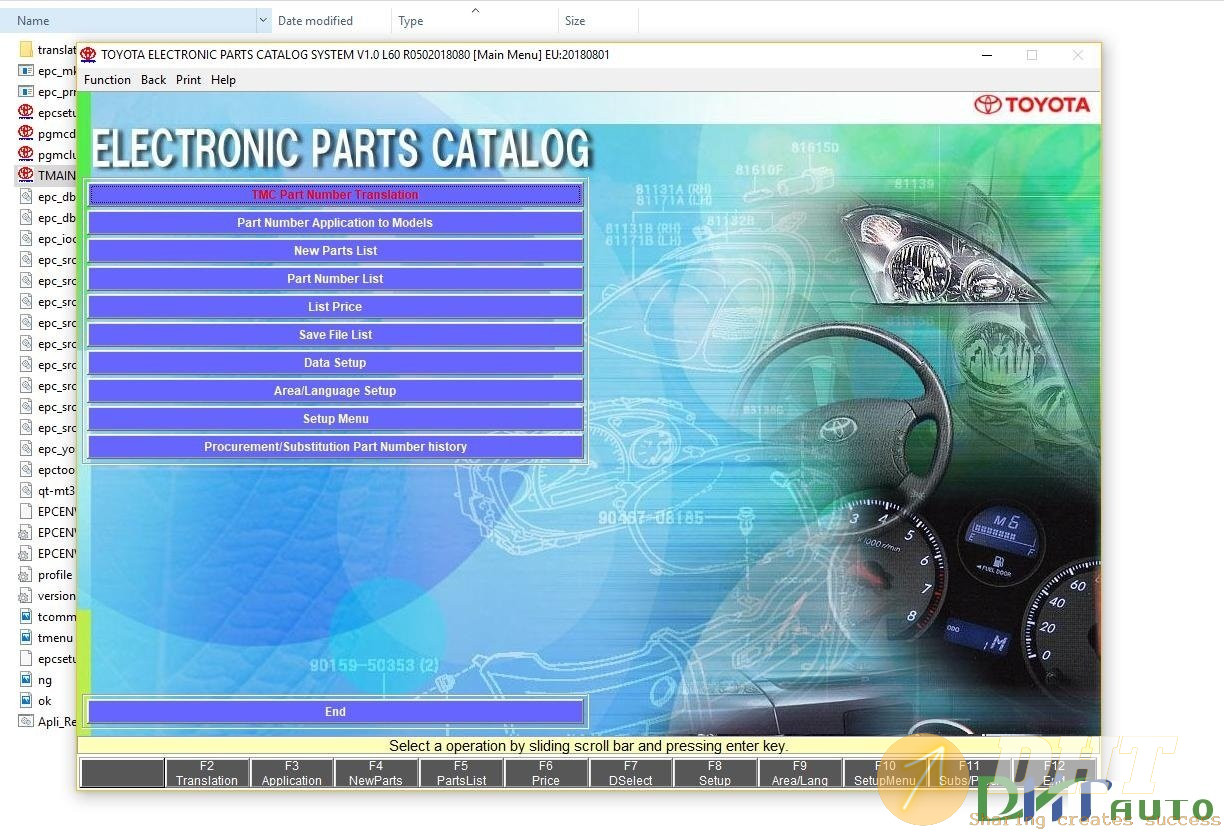Close the Toyota EPC window
This screenshot has width=1224, height=832.
point(1077,55)
